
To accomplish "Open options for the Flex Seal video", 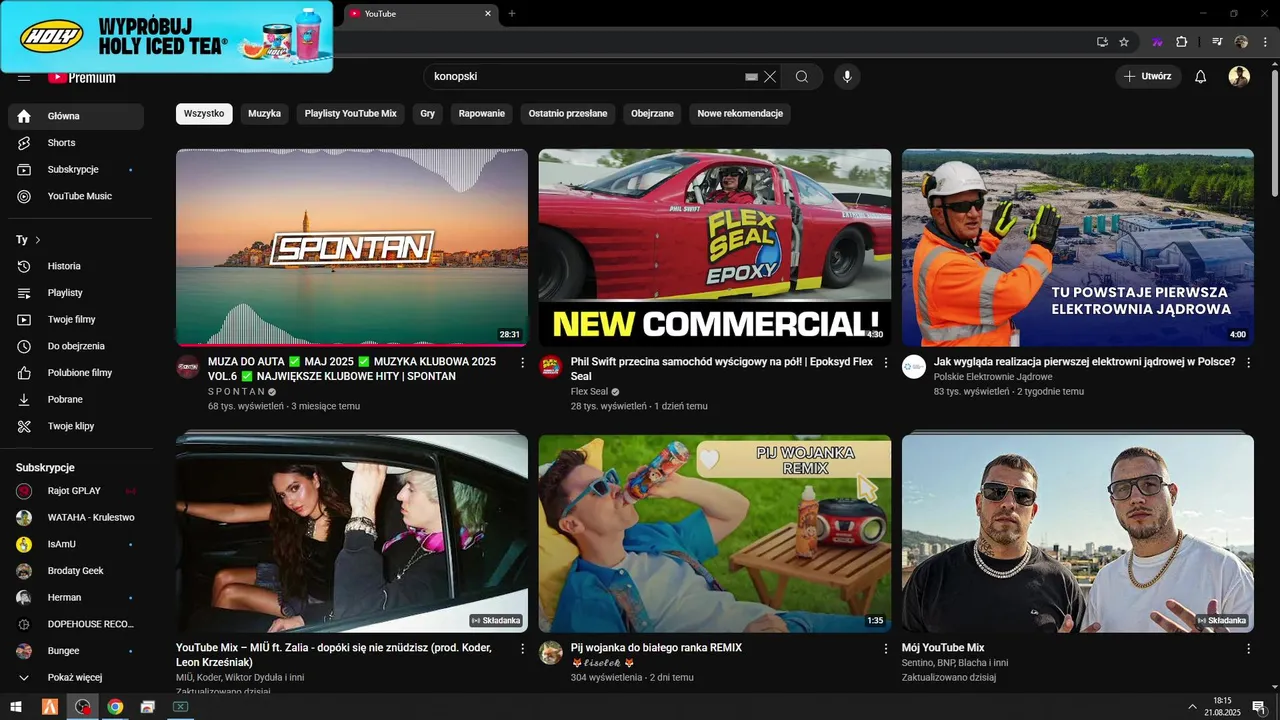I will pos(885,362).
